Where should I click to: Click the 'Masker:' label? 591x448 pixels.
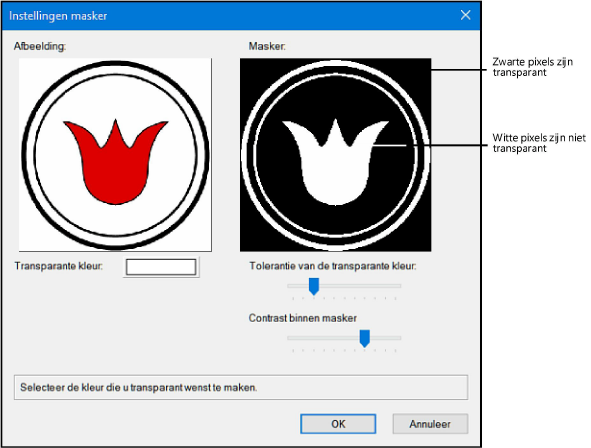coord(267,46)
